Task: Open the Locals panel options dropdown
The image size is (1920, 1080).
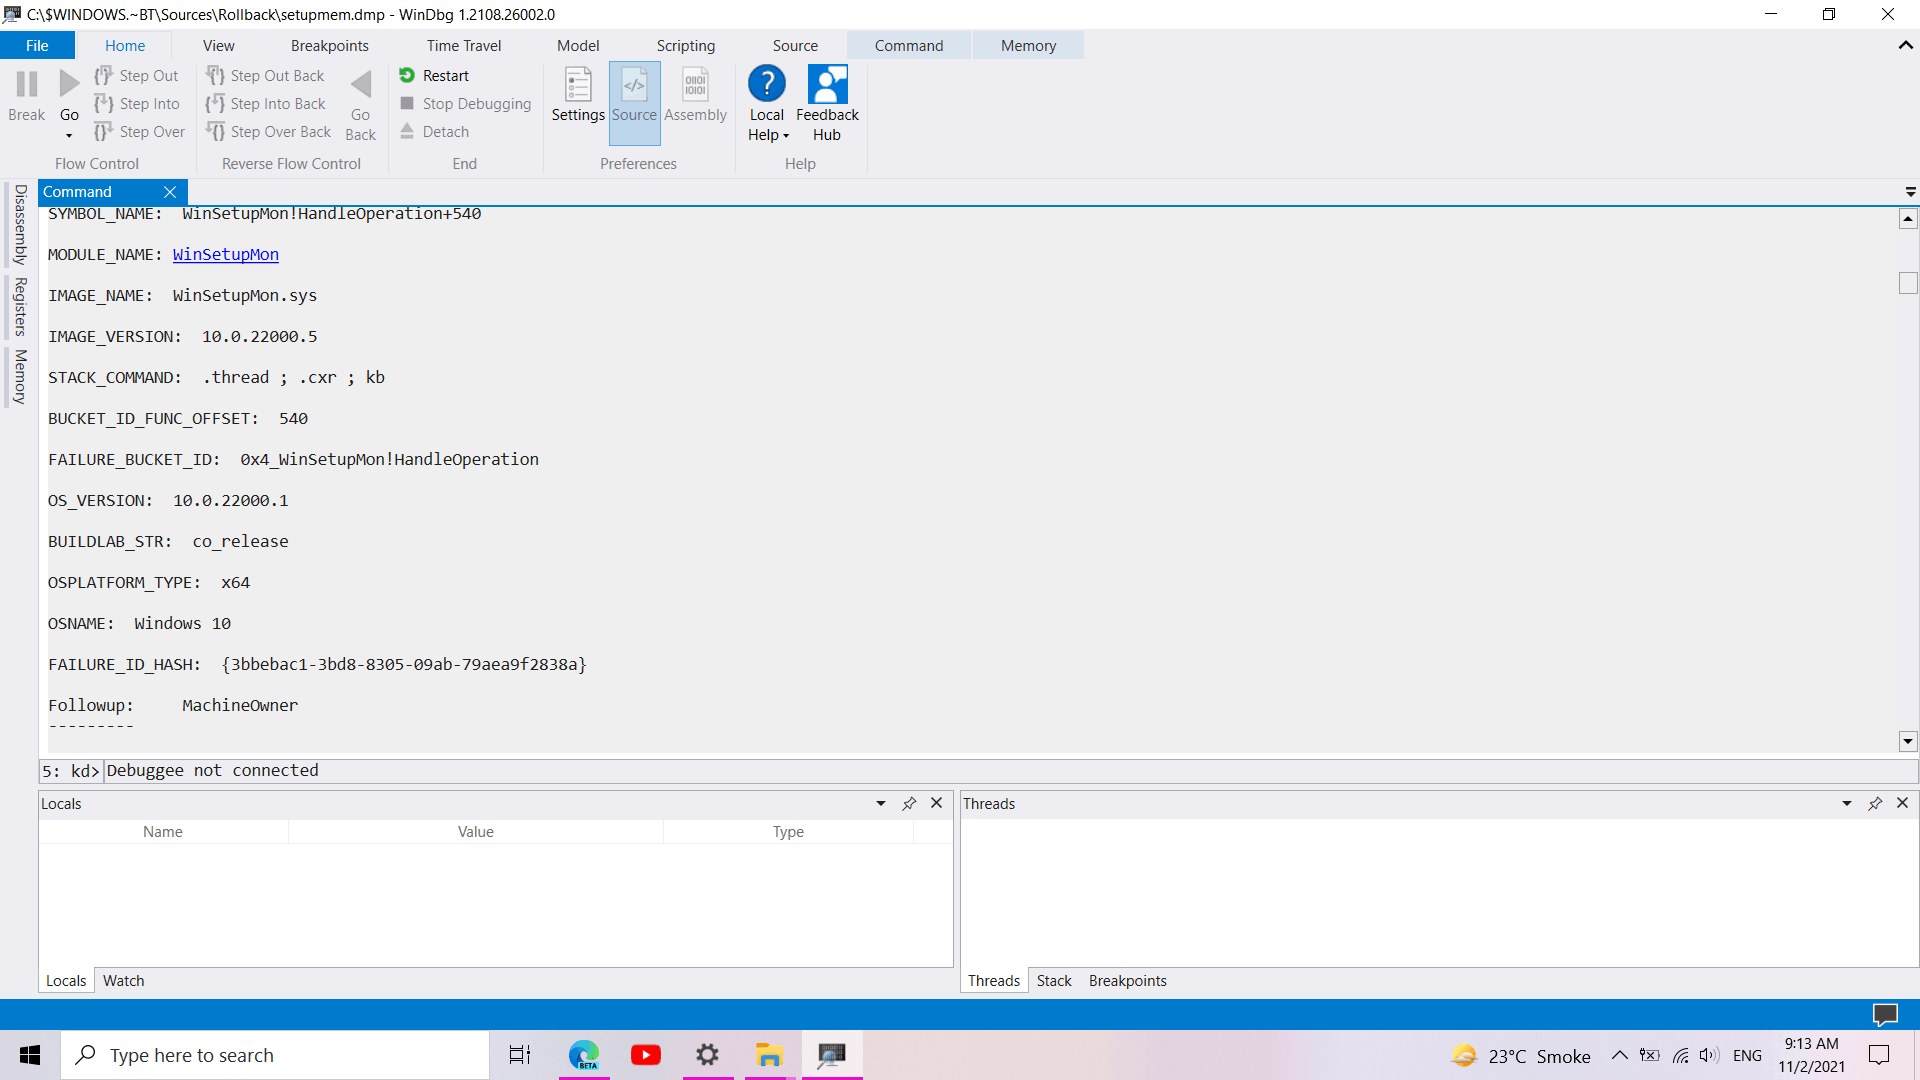Action: pyautogui.click(x=881, y=804)
